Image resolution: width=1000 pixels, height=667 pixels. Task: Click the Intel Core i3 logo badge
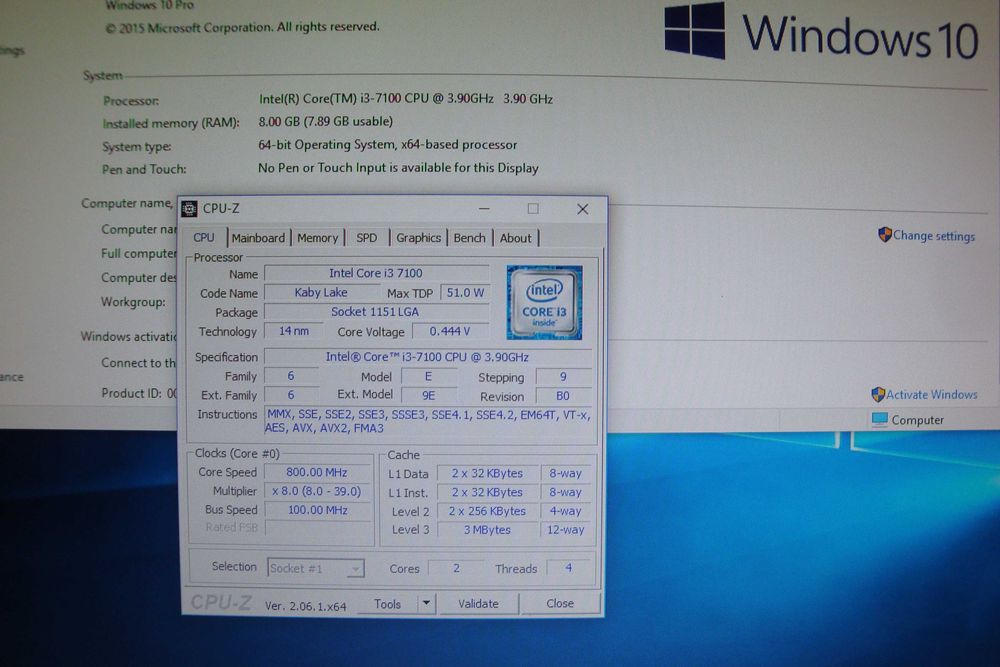(544, 302)
